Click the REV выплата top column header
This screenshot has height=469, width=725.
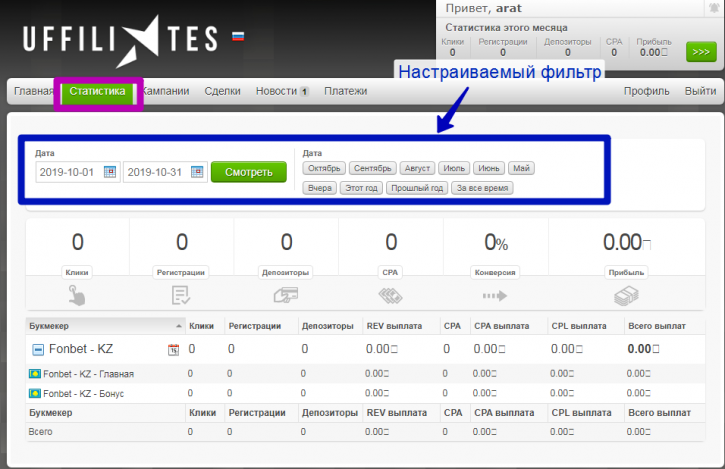coord(394,326)
